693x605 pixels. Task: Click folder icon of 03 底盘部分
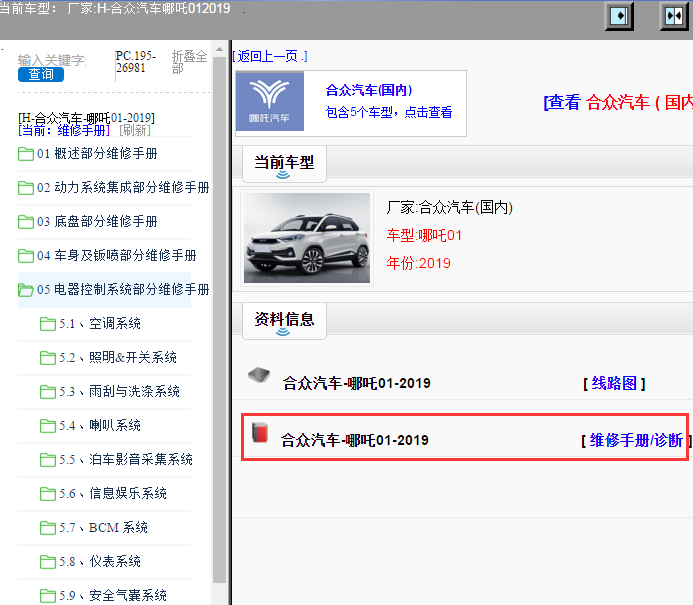26,222
